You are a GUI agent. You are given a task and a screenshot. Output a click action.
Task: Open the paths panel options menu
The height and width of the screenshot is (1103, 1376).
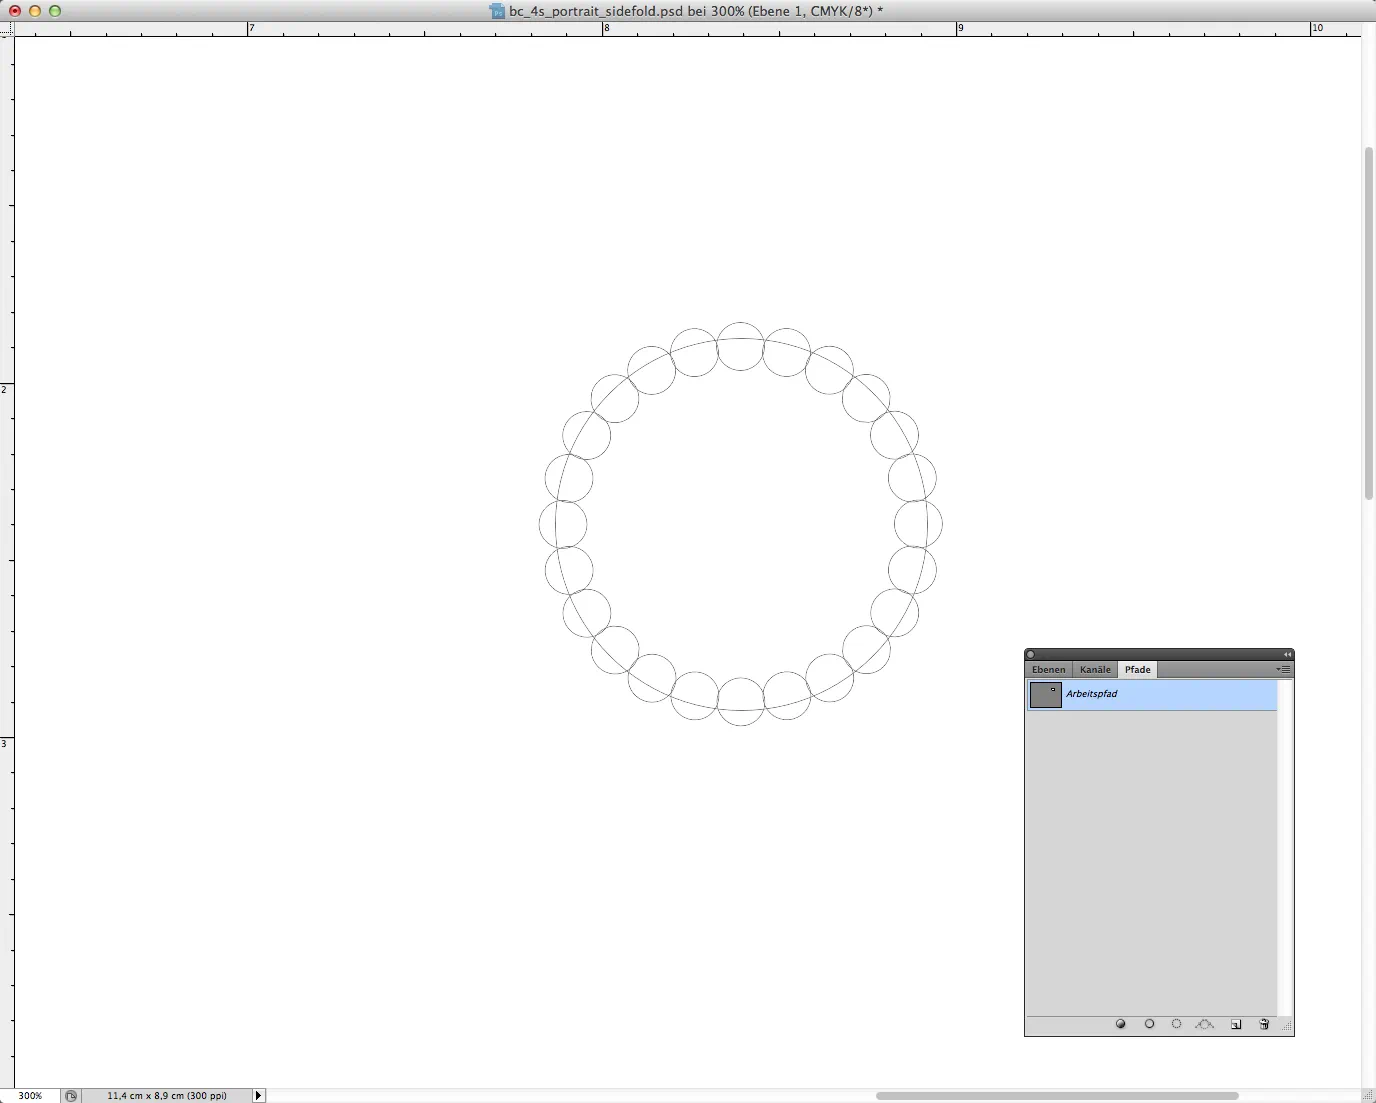click(x=1283, y=670)
